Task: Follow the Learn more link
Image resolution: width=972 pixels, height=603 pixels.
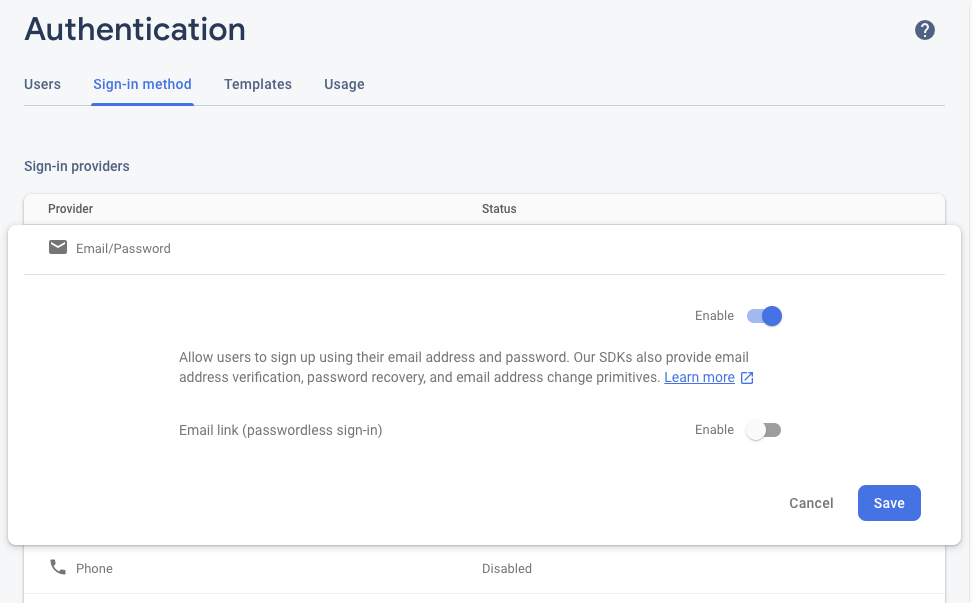Action: coord(699,377)
